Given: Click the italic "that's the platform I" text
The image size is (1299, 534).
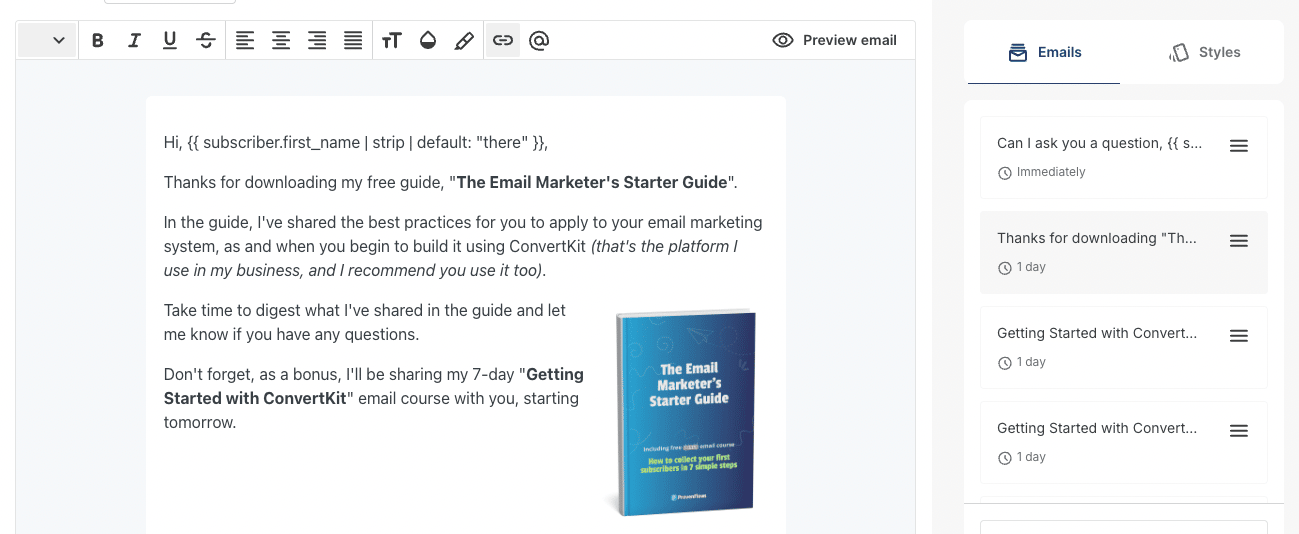Looking at the screenshot, I should 665,247.
